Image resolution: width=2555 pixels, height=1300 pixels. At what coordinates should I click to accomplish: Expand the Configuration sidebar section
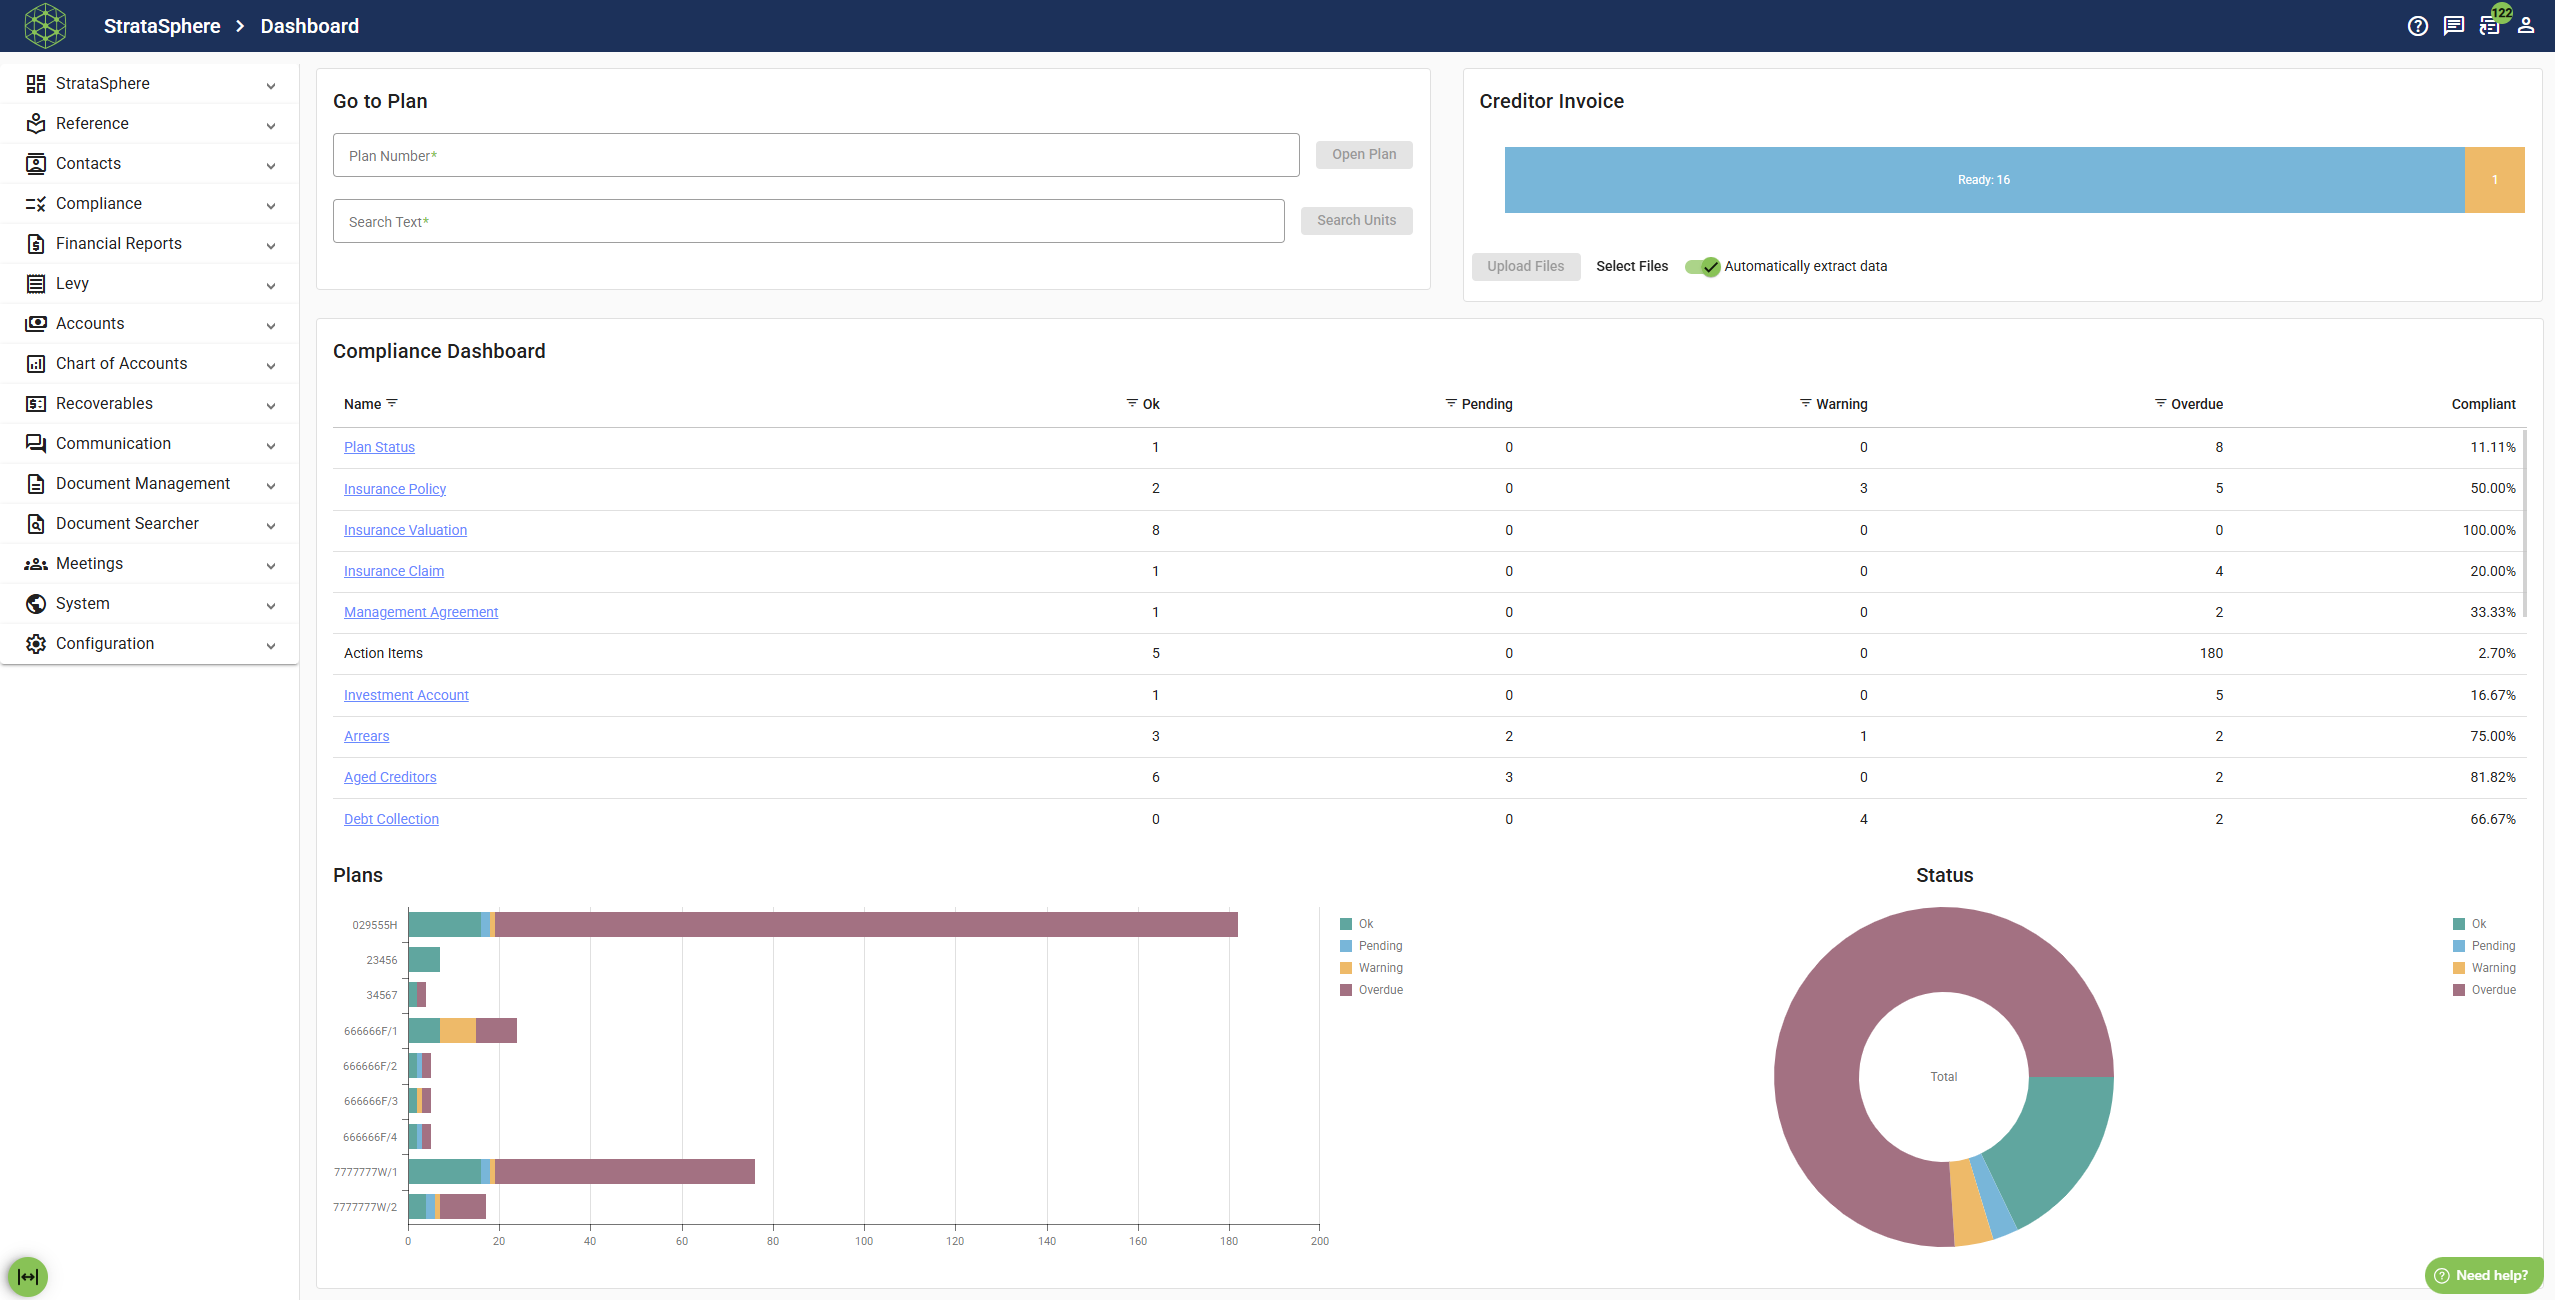[x=150, y=643]
